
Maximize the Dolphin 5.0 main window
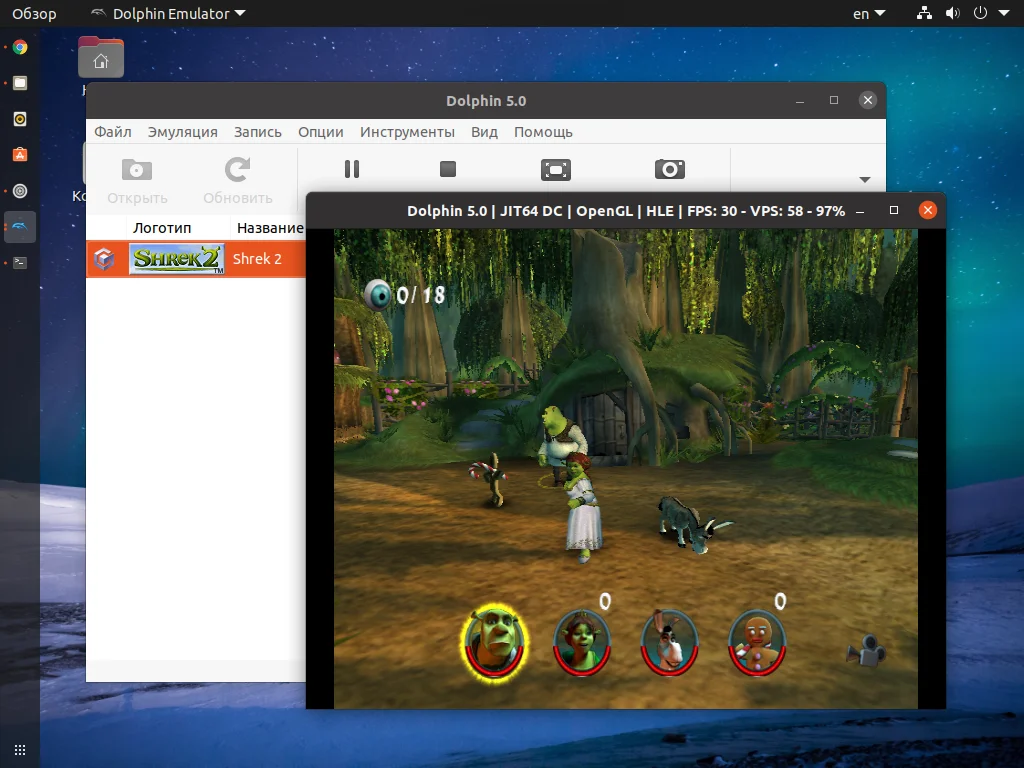coord(834,100)
